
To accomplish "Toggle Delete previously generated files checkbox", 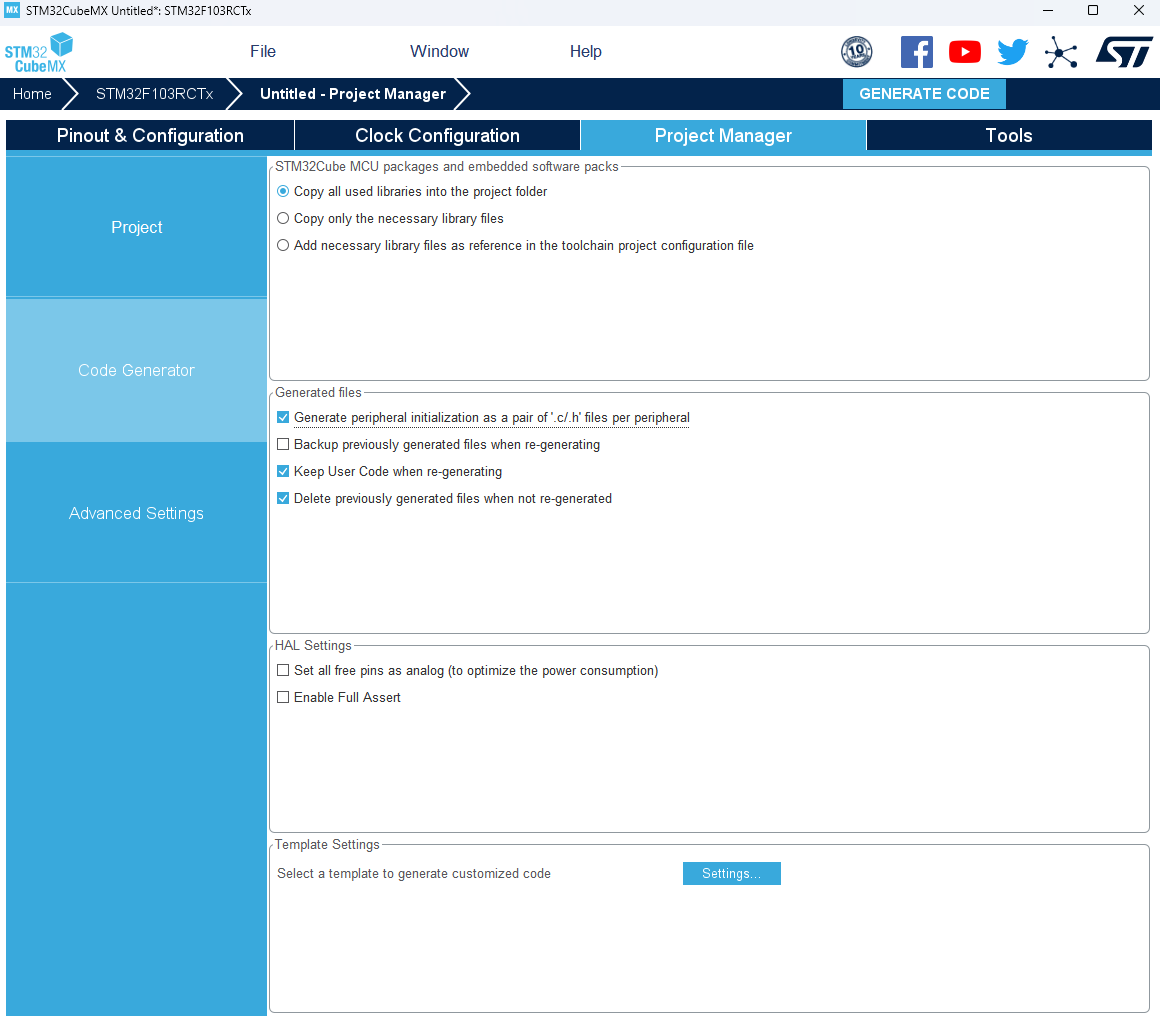I will [283, 499].
